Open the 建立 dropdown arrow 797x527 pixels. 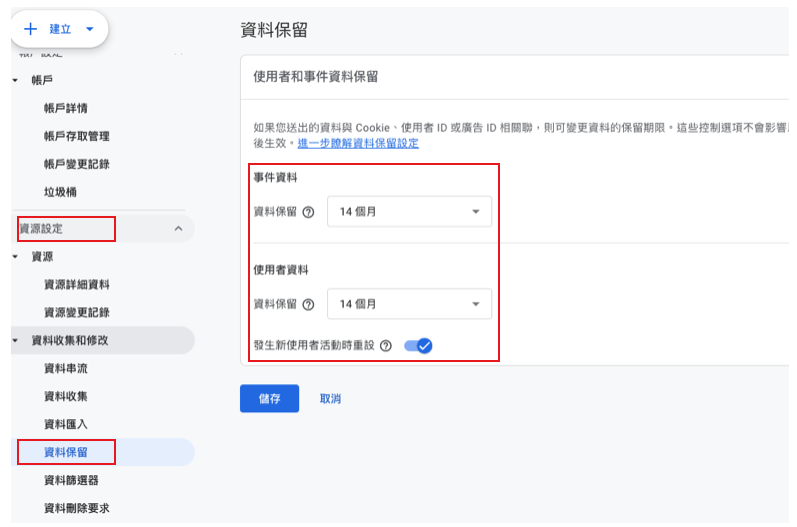pyautogui.click(x=90, y=29)
